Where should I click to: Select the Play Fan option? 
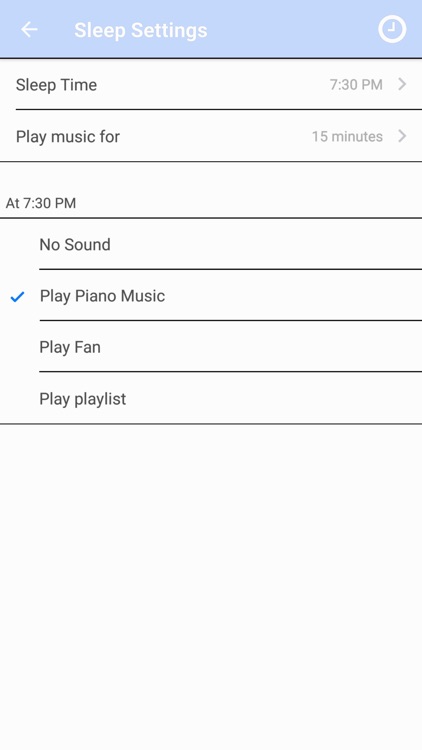(x=211, y=347)
